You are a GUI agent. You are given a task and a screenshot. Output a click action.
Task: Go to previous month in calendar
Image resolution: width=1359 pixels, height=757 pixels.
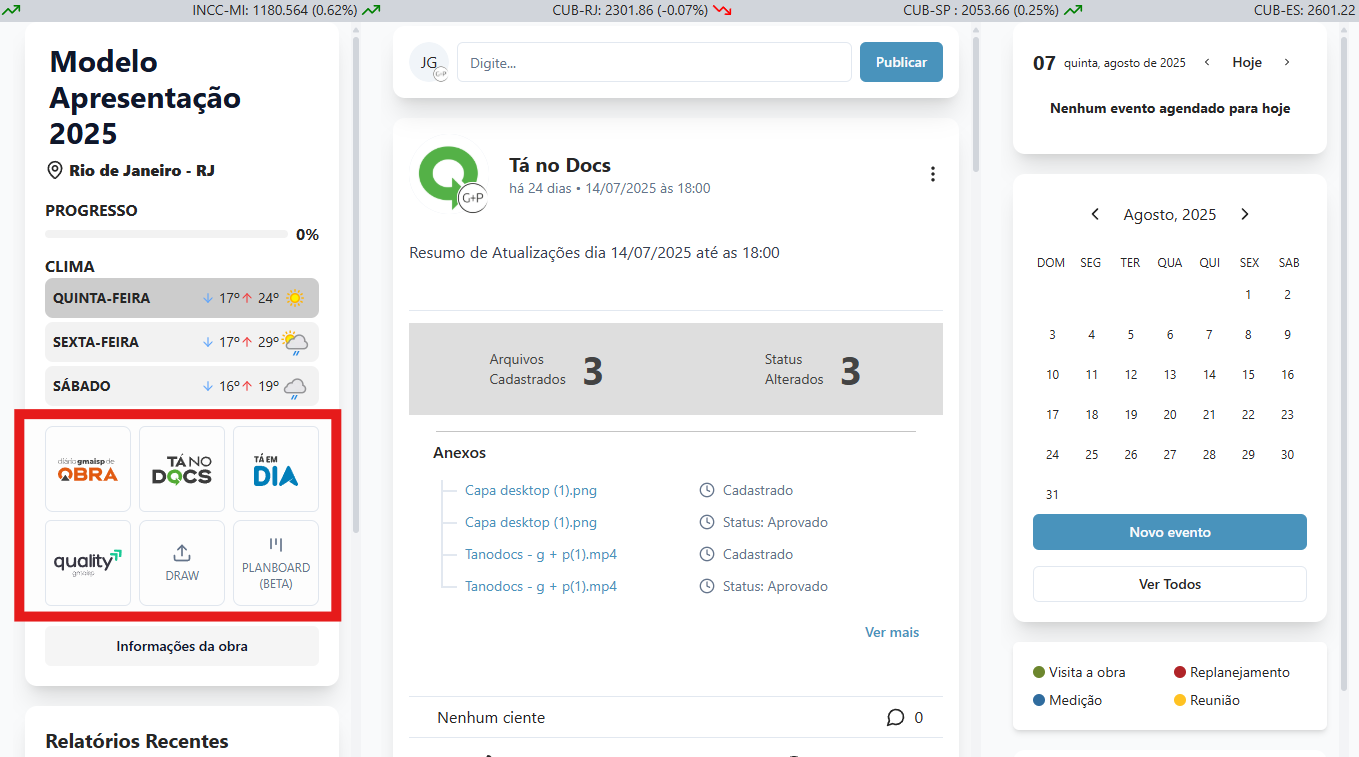[1095, 215]
